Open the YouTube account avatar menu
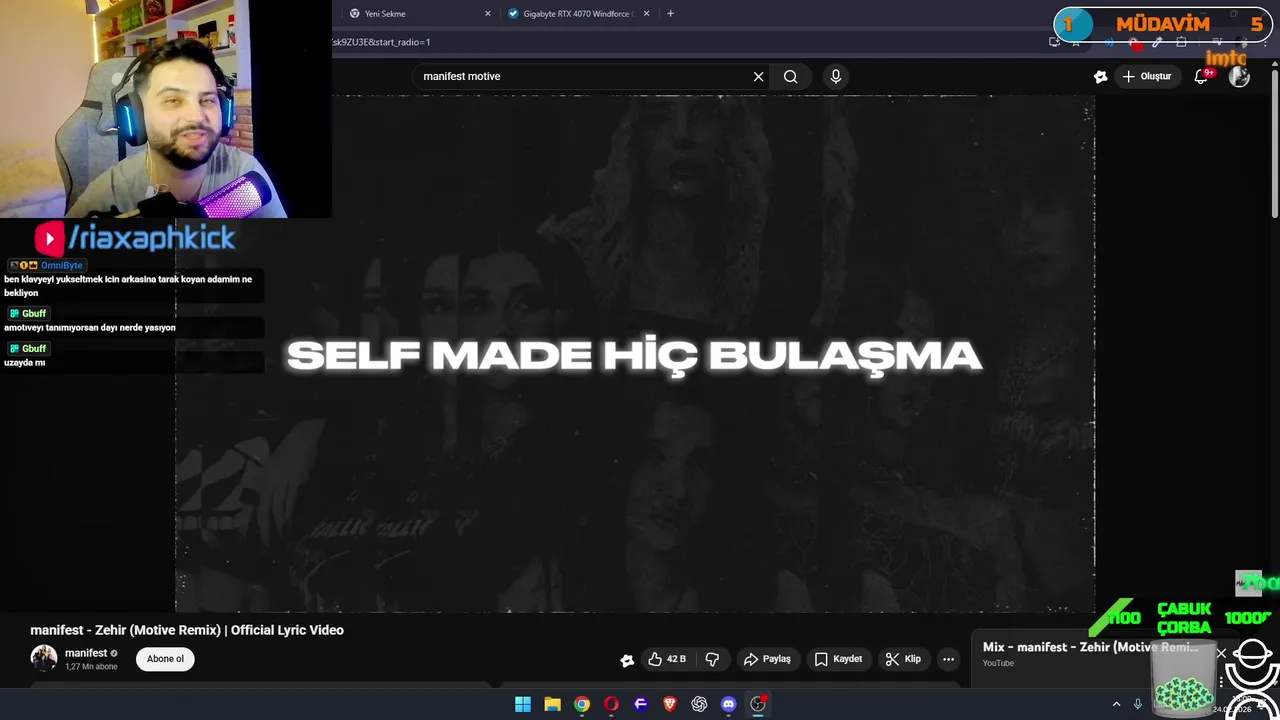 (x=1239, y=76)
